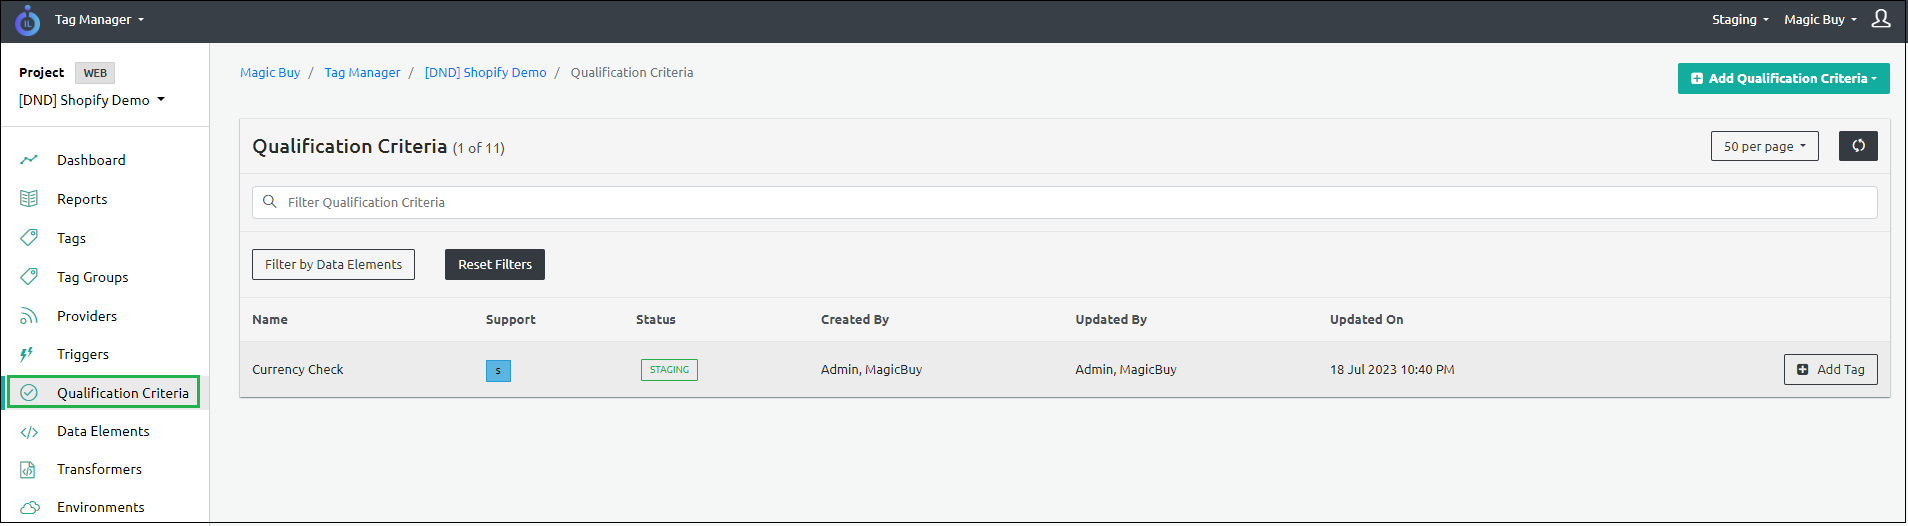
Task: Open the Staging environment dropdown
Action: (1740, 20)
